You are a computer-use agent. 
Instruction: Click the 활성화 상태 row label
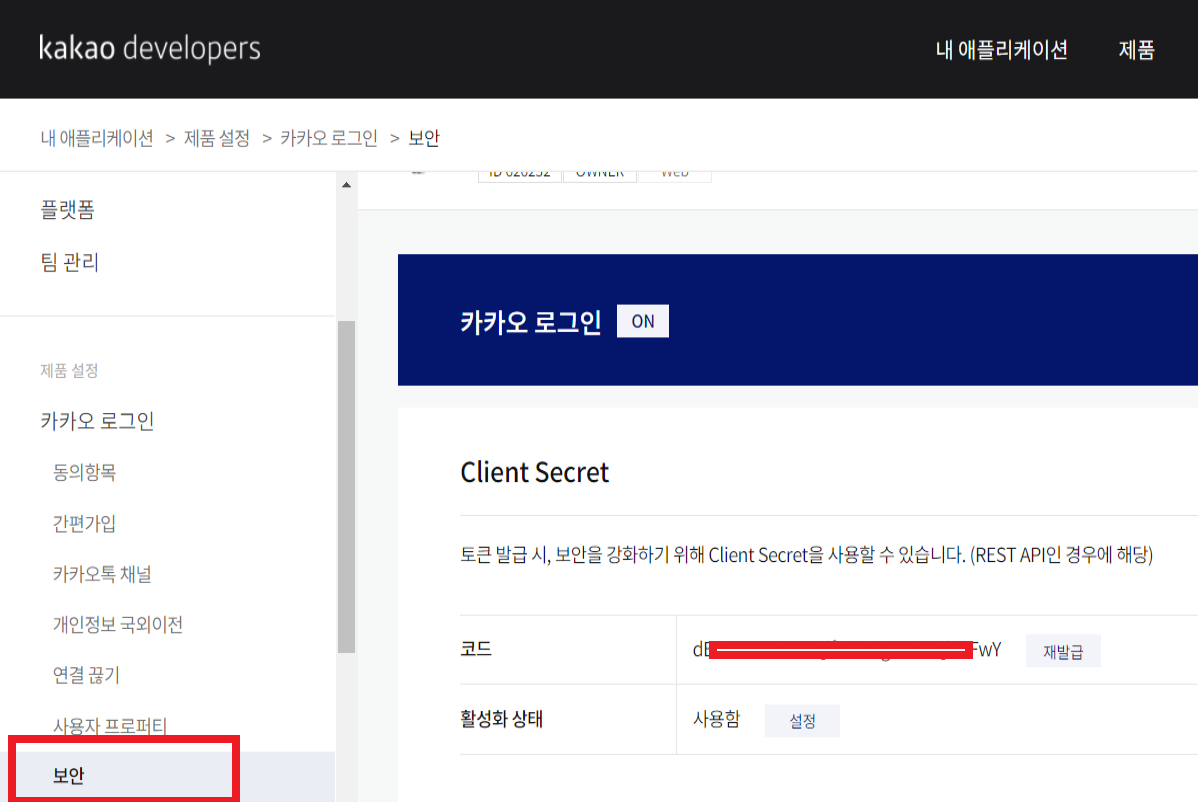click(501, 719)
